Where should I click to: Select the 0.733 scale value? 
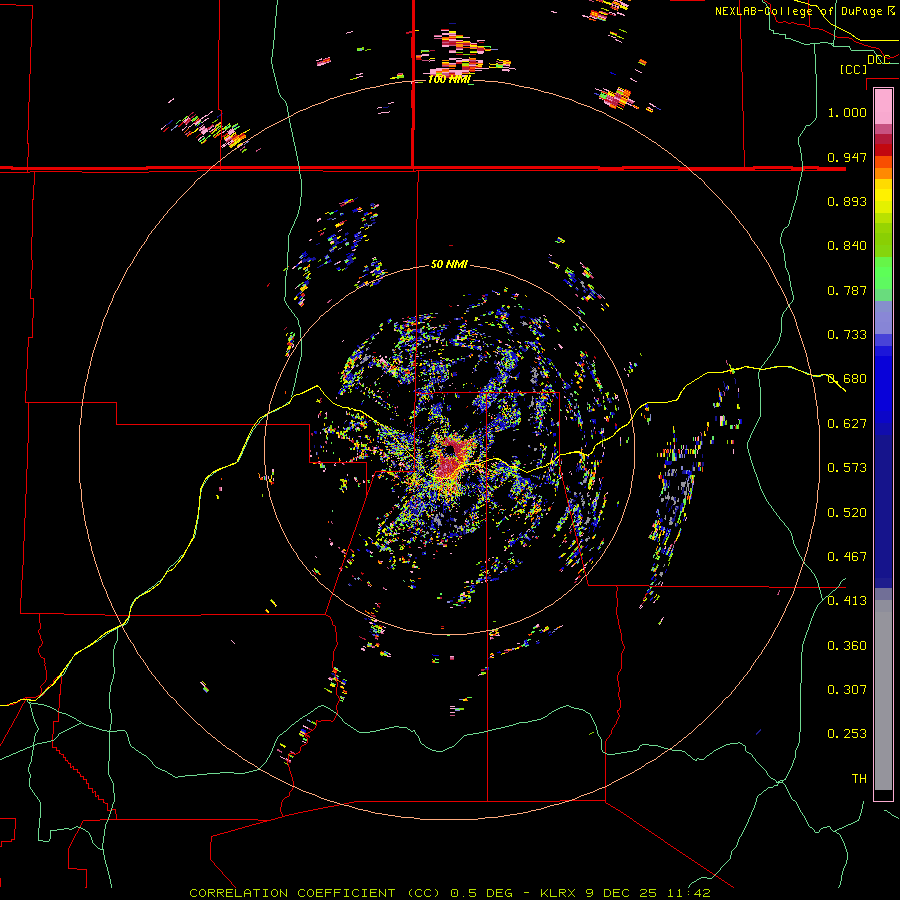click(847, 335)
